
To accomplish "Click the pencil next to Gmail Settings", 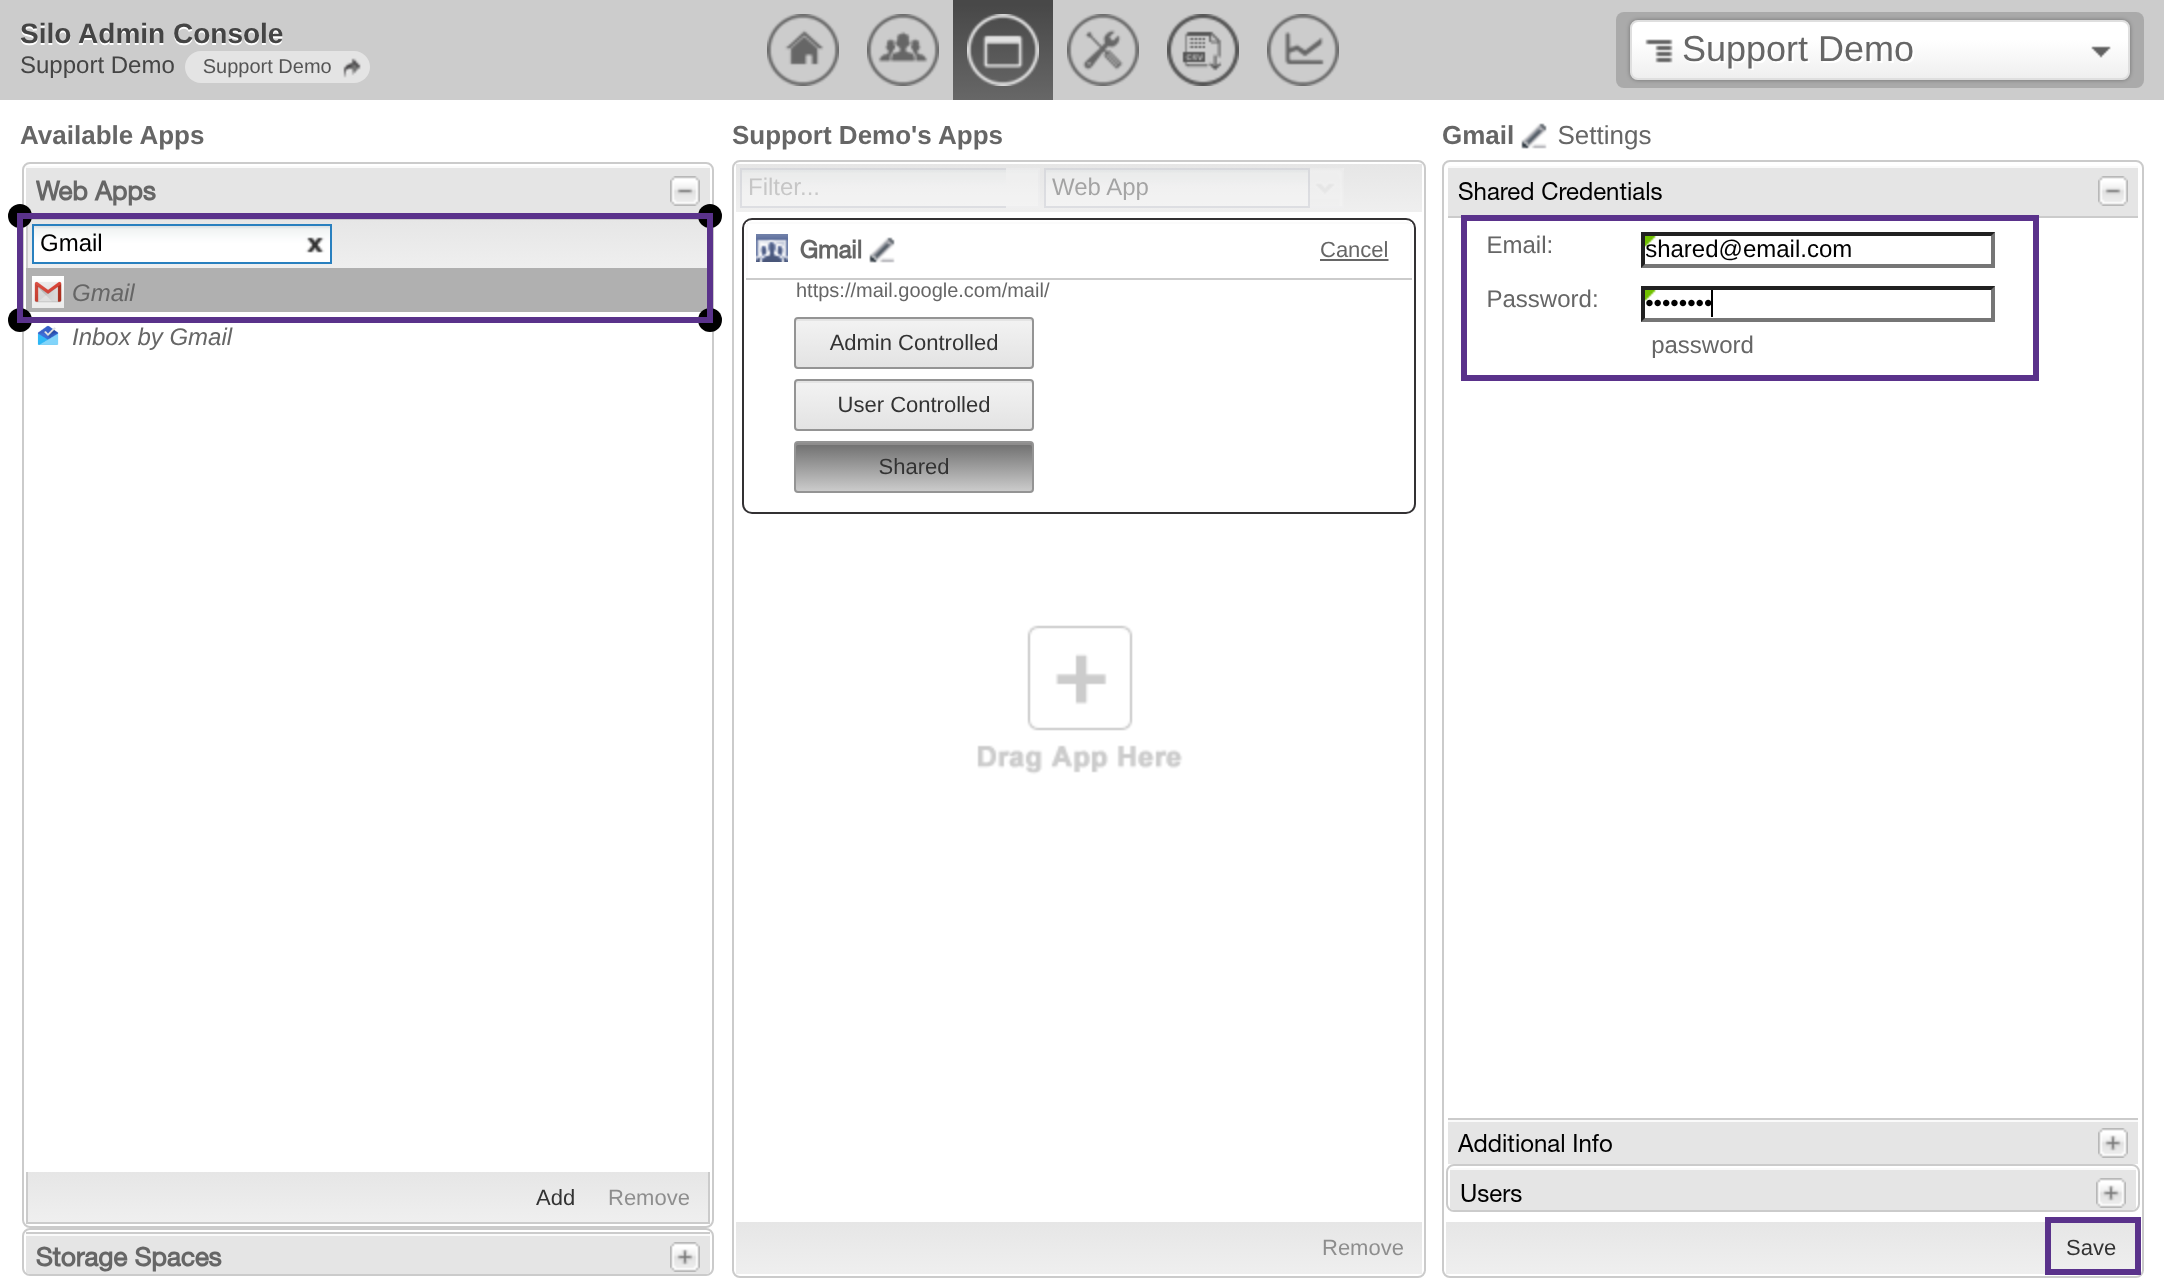I will (1534, 136).
